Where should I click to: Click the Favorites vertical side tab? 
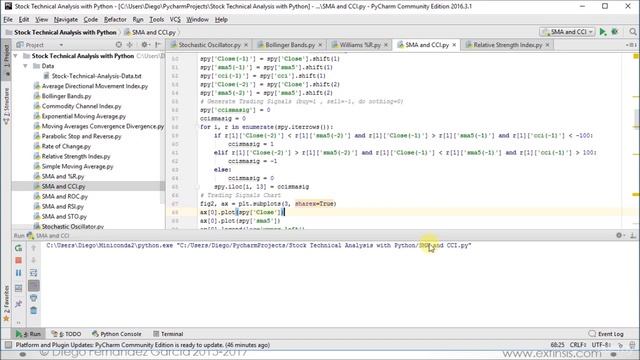[x=6, y=304]
